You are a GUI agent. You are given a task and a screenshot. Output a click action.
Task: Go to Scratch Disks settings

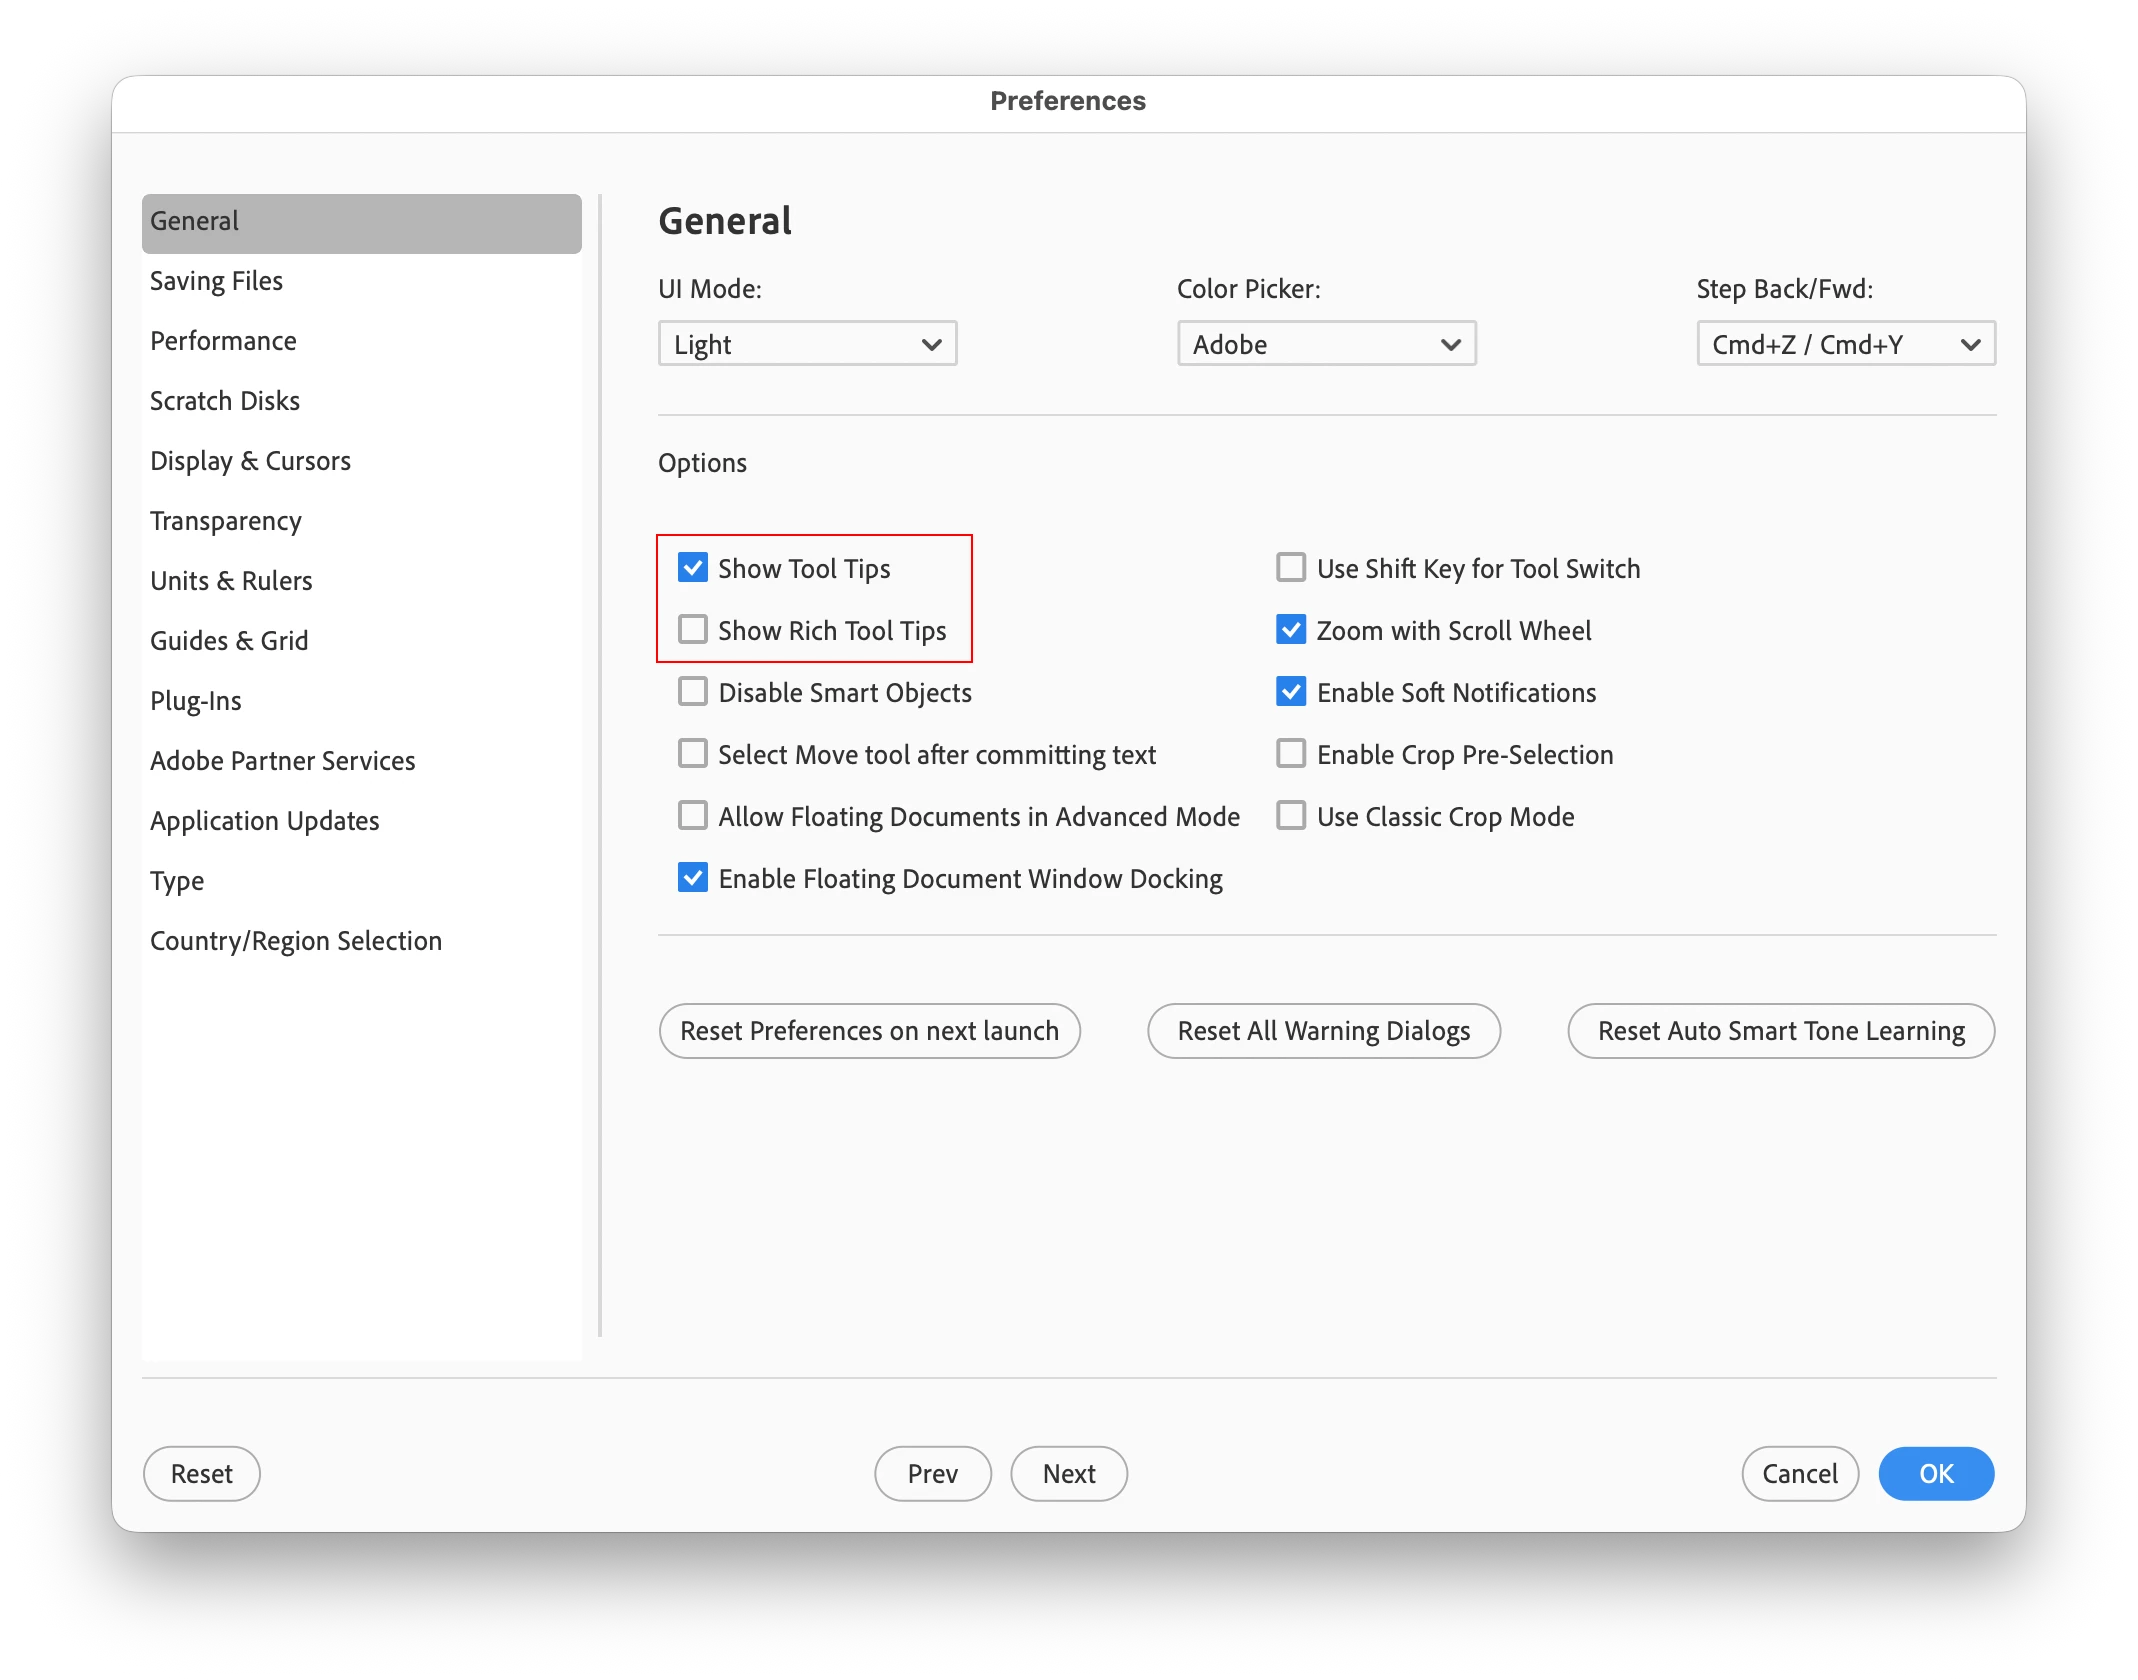(x=225, y=401)
